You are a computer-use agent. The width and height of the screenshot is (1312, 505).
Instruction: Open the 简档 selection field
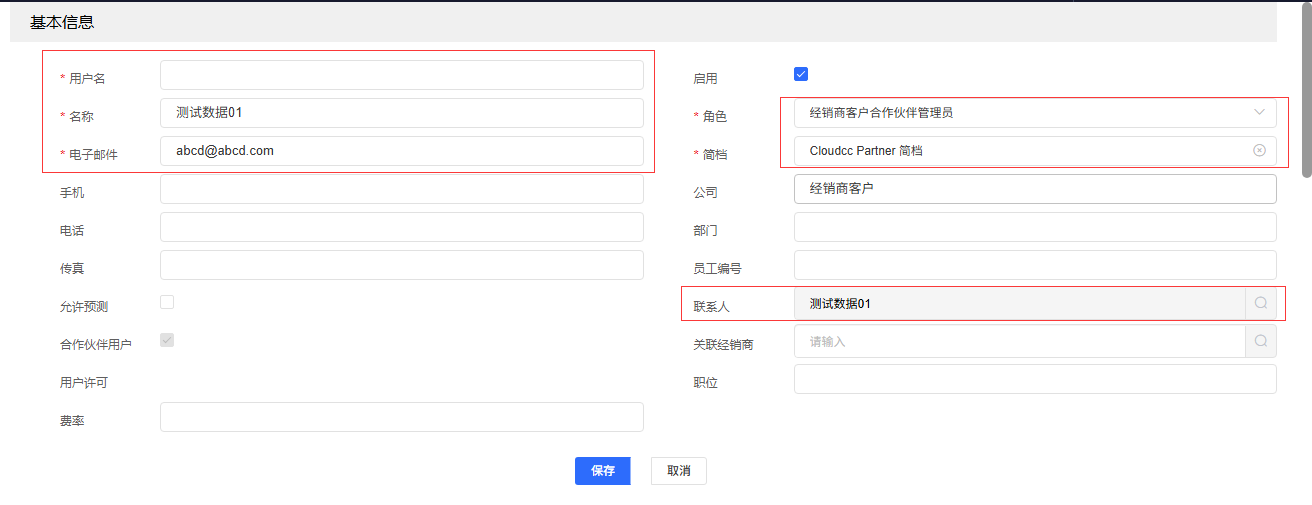pyautogui.click(x=1020, y=151)
